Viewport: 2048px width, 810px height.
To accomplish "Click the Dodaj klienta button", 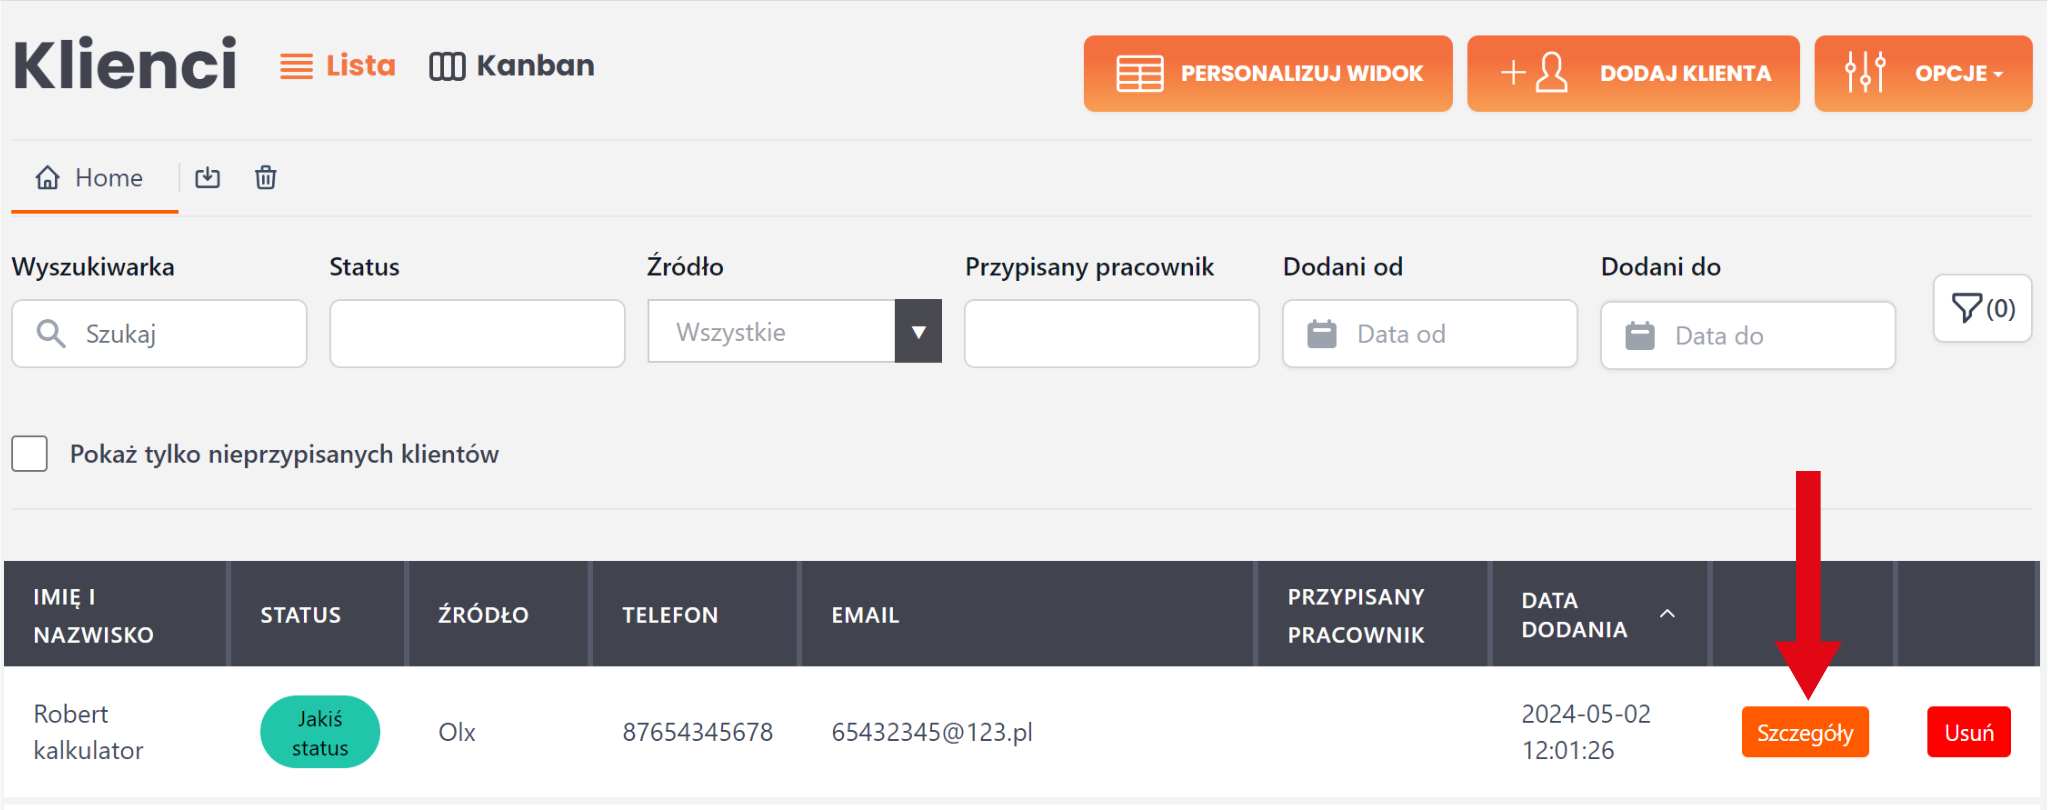I will click(x=1633, y=73).
